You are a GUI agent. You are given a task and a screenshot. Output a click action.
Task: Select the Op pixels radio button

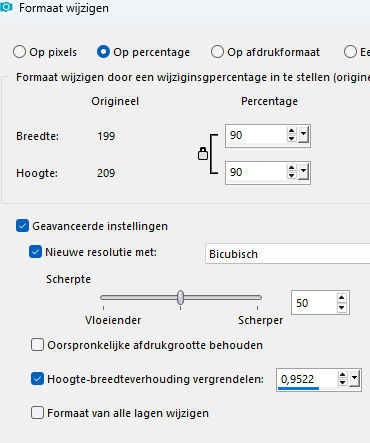[19, 52]
